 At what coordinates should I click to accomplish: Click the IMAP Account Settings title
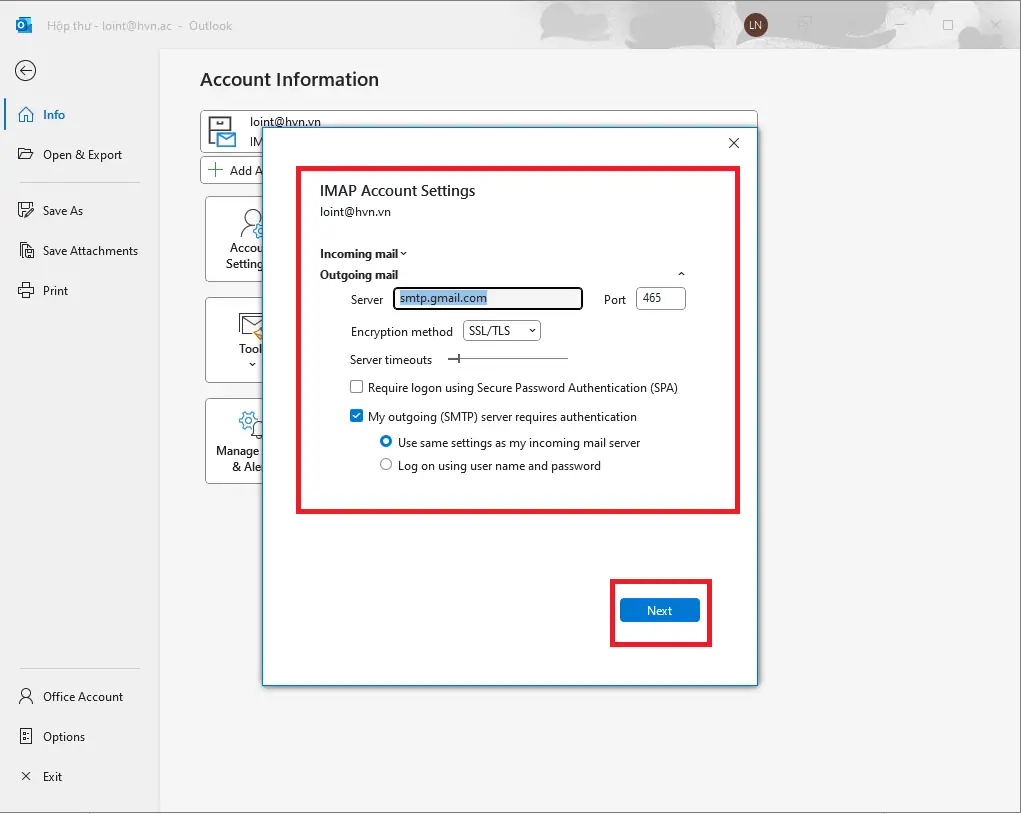pos(397,191)
